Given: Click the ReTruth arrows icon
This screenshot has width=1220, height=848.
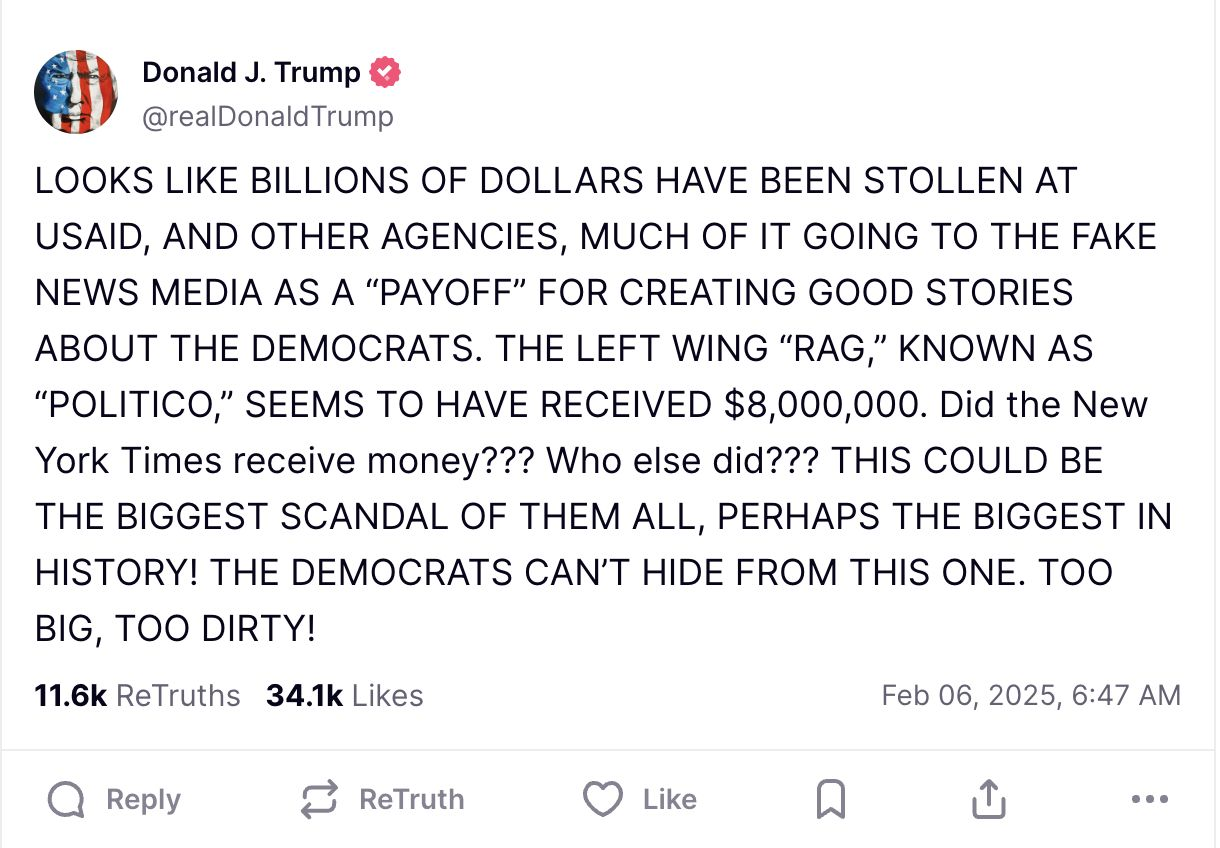Looking at the screenshot, I should coord(319,799).
